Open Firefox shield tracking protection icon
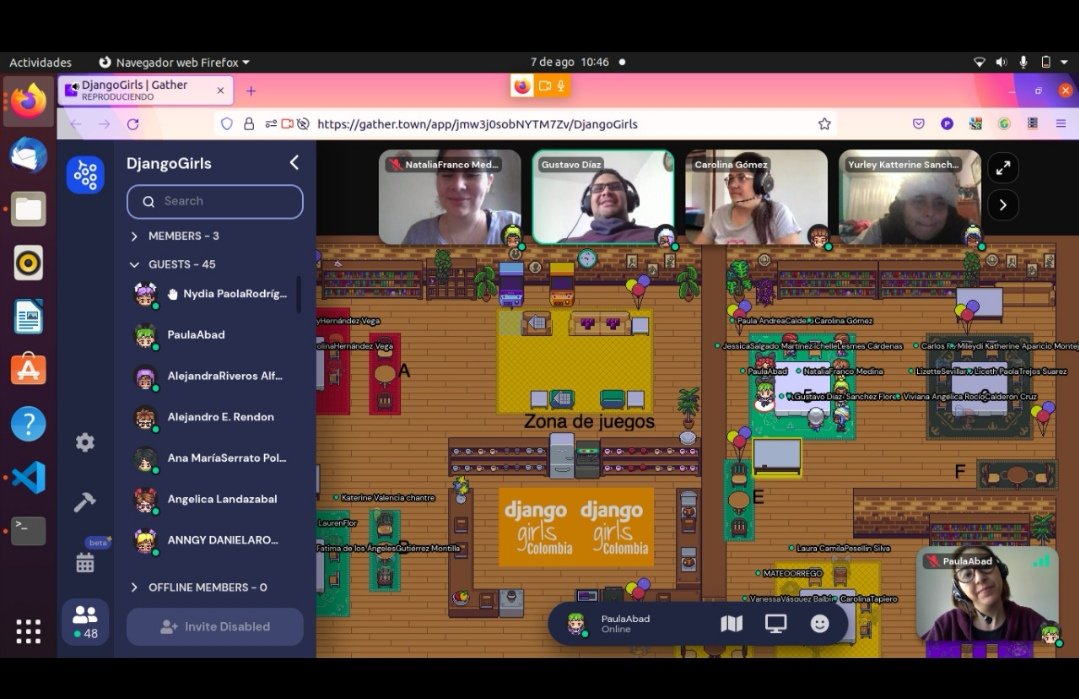Screen dimensions: 1079x699 click(226, 124)
